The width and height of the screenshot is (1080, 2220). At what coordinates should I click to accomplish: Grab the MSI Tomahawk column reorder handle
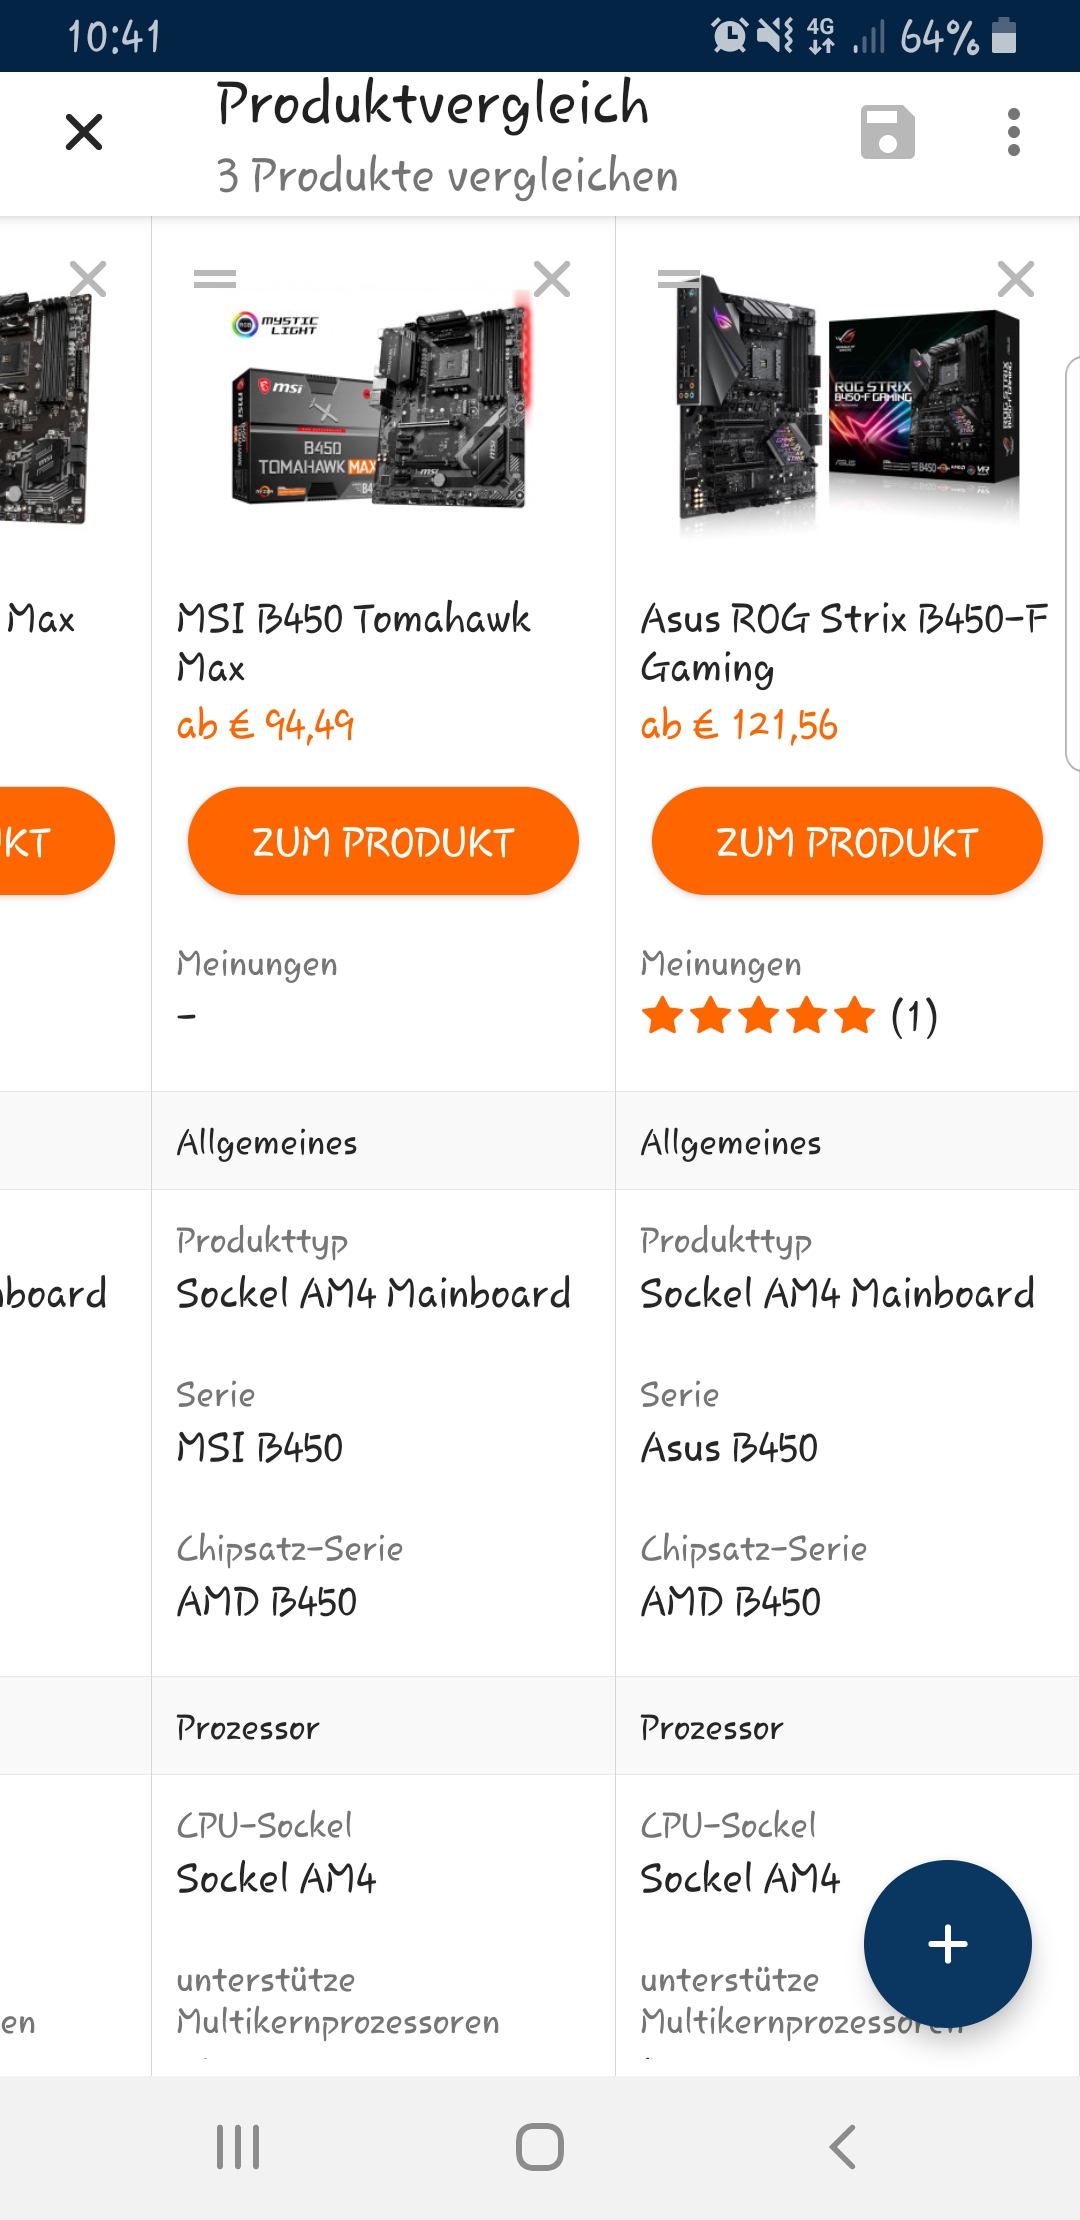click(215, 279)
